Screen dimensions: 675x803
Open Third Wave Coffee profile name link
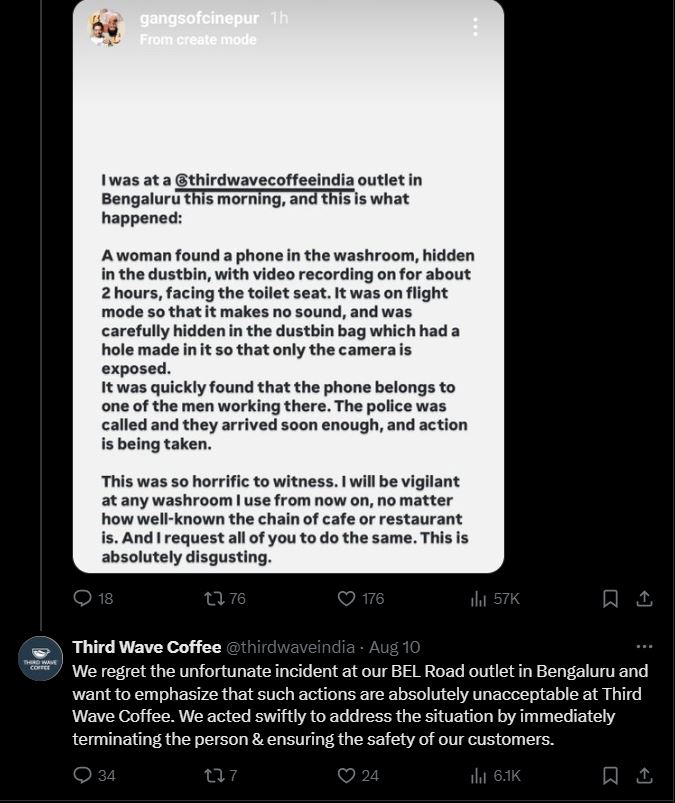point(147,647)
